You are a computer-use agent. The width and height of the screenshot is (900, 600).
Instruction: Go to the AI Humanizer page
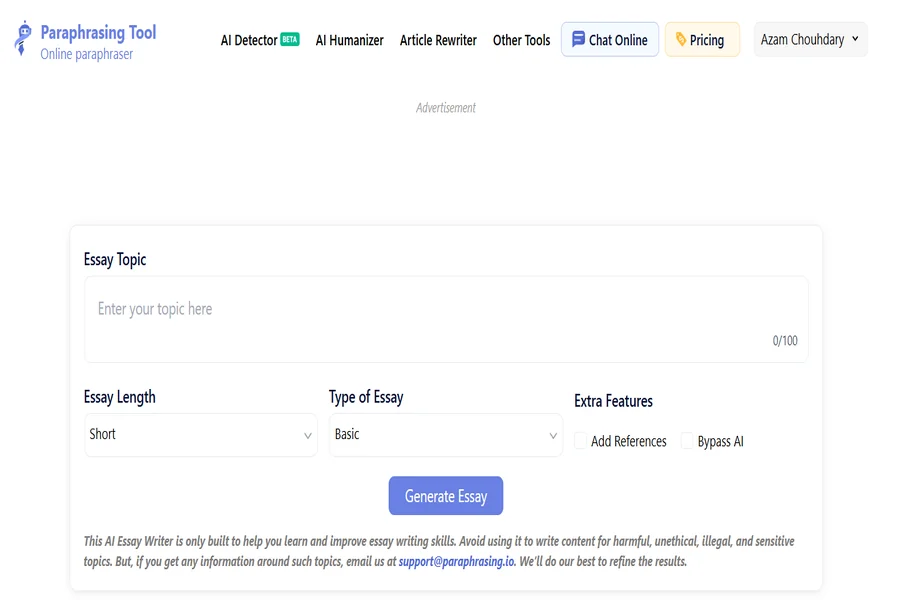click(349, 40)
